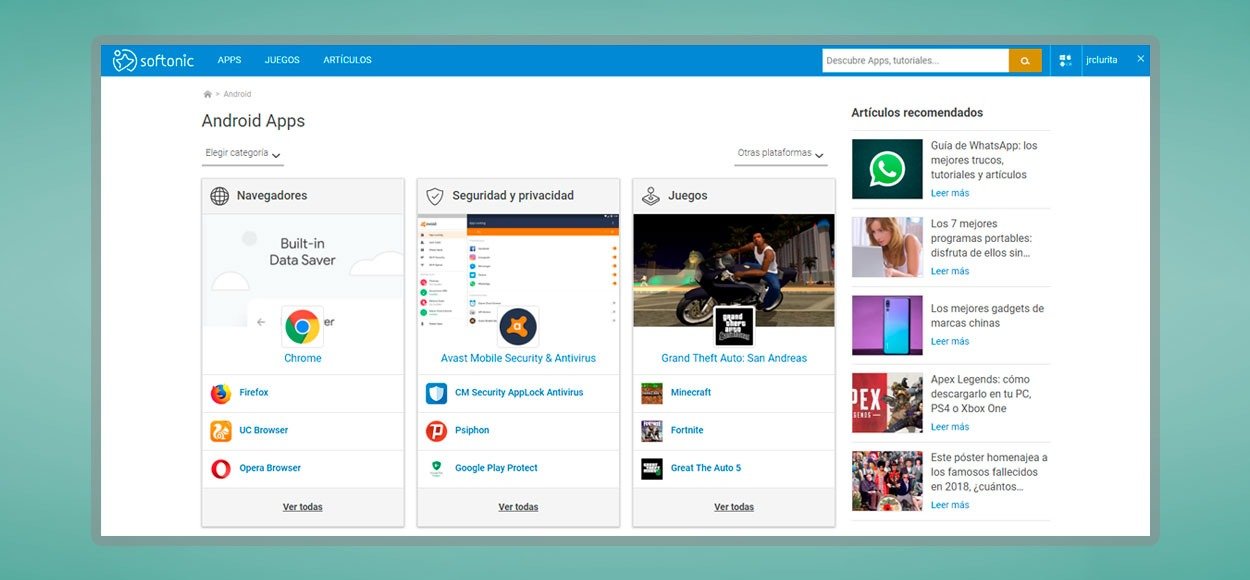Select the Psiphon icon
Viewport: 1250px width, 580px height.
point(436,431)
